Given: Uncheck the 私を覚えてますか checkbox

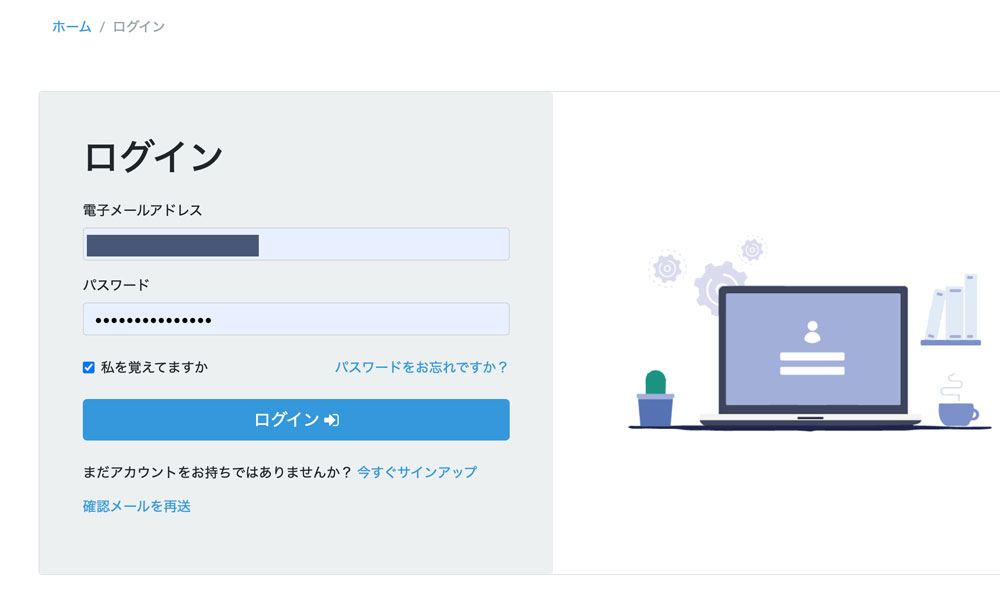Looking at the screenshot, I should [89, 368].
